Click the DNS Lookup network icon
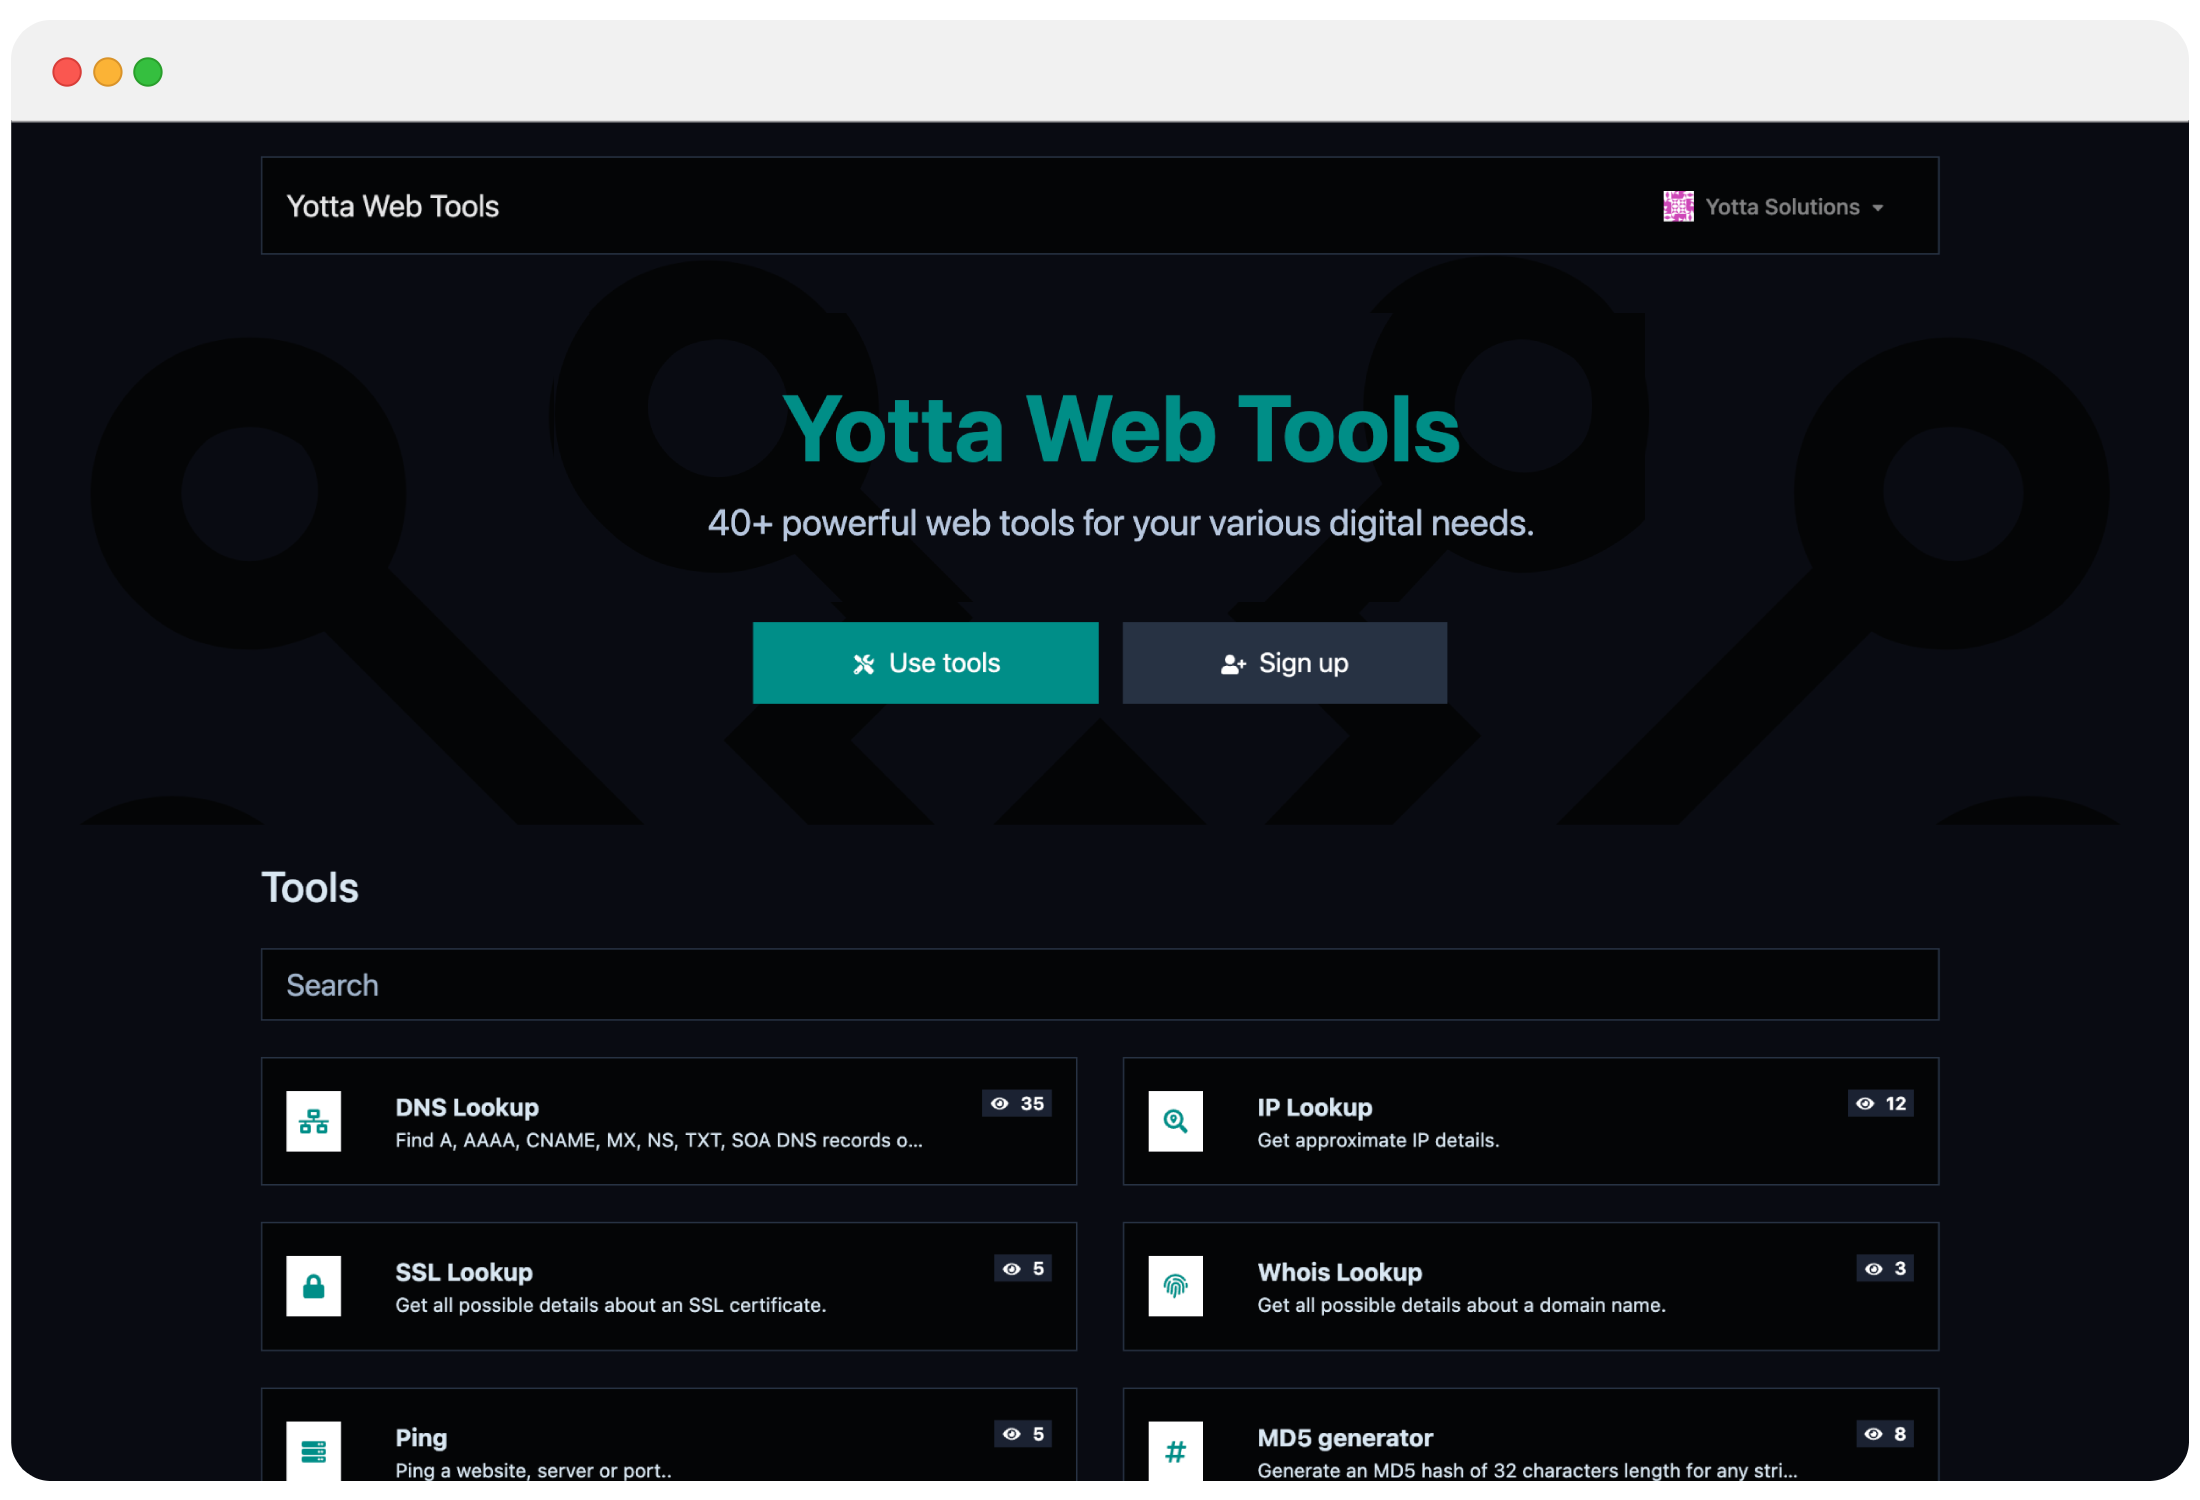 [313, 1121]
